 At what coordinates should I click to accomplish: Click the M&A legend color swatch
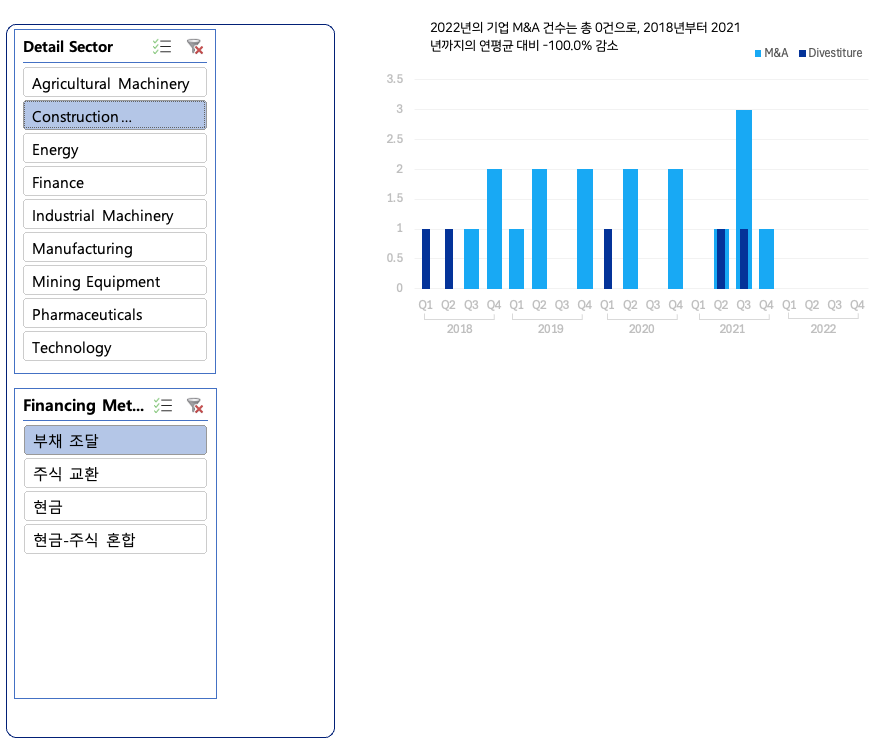coord(758,53)
